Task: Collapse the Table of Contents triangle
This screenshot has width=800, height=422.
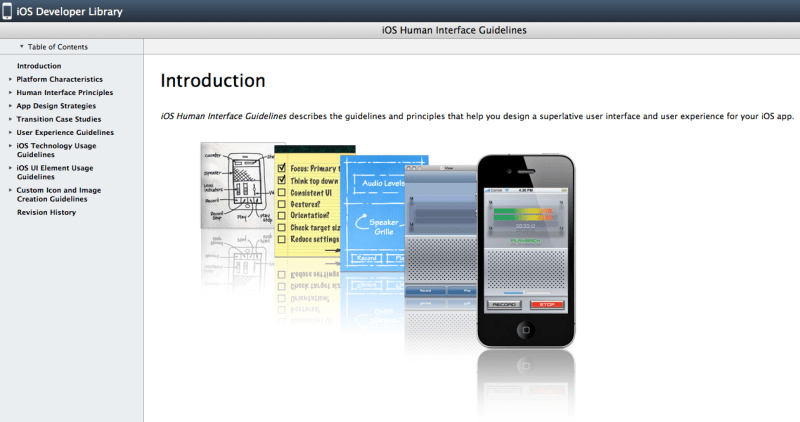Action: point(21,46)
